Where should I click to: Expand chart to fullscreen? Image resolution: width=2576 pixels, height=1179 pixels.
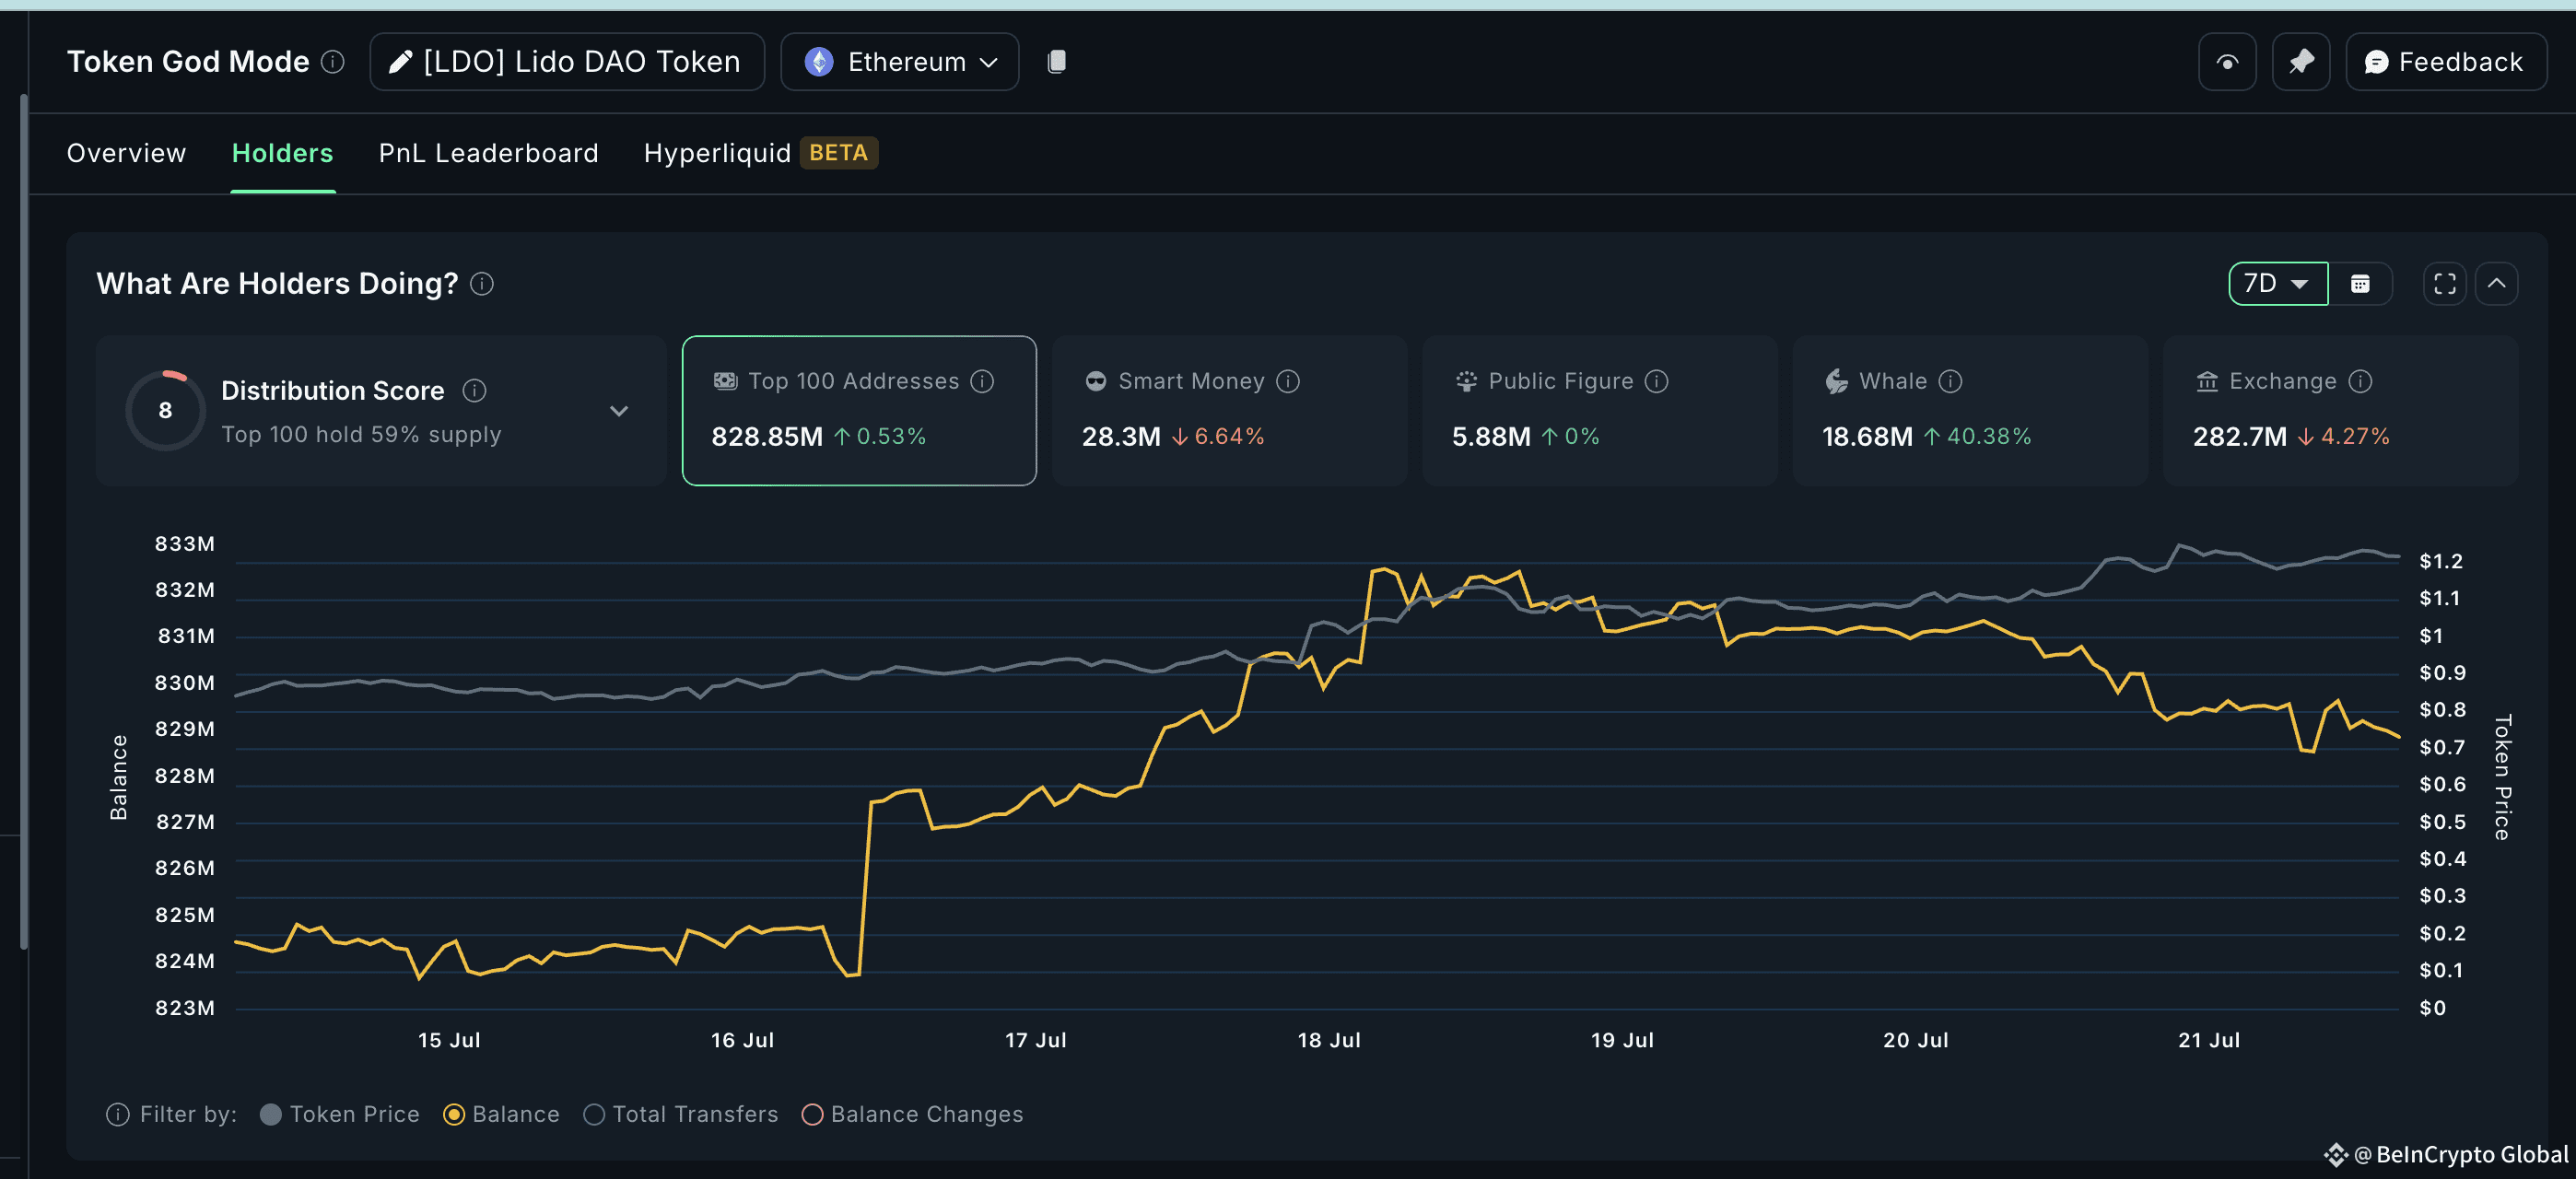2444,284
